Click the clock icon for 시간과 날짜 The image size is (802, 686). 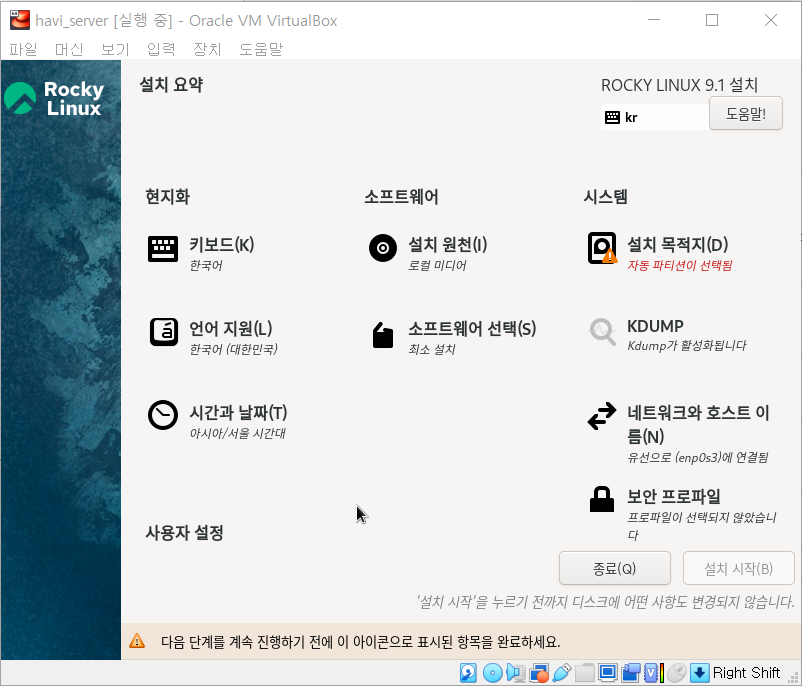click(x=163, y=415)
